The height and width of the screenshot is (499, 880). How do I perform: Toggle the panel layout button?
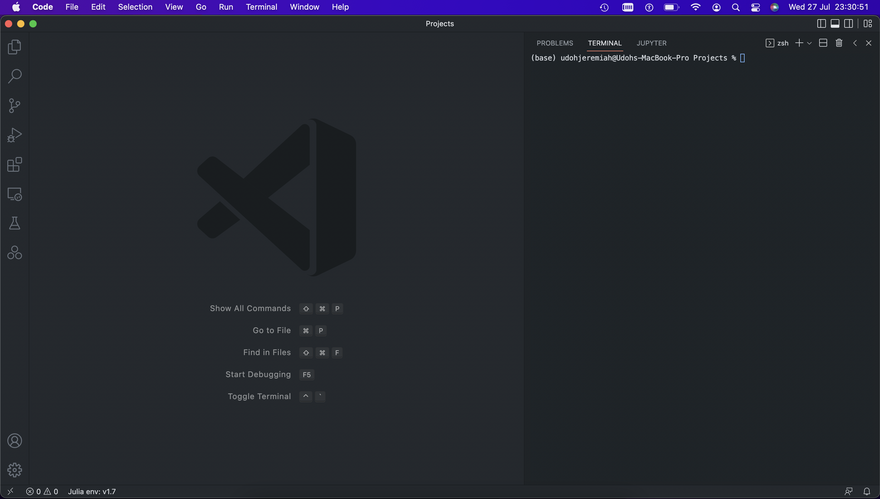(835, 24)
